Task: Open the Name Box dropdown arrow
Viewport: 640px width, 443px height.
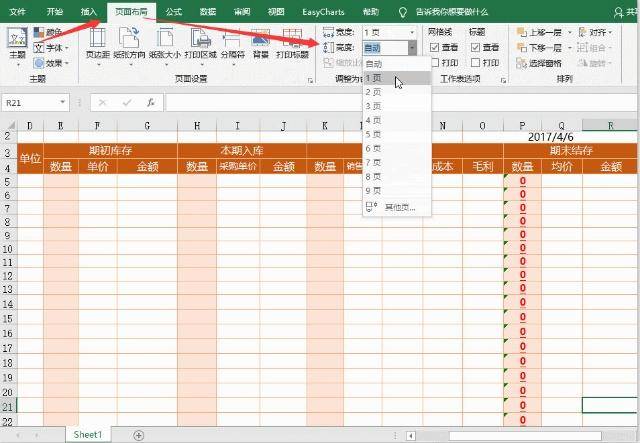Action: [x=63, y=102]
